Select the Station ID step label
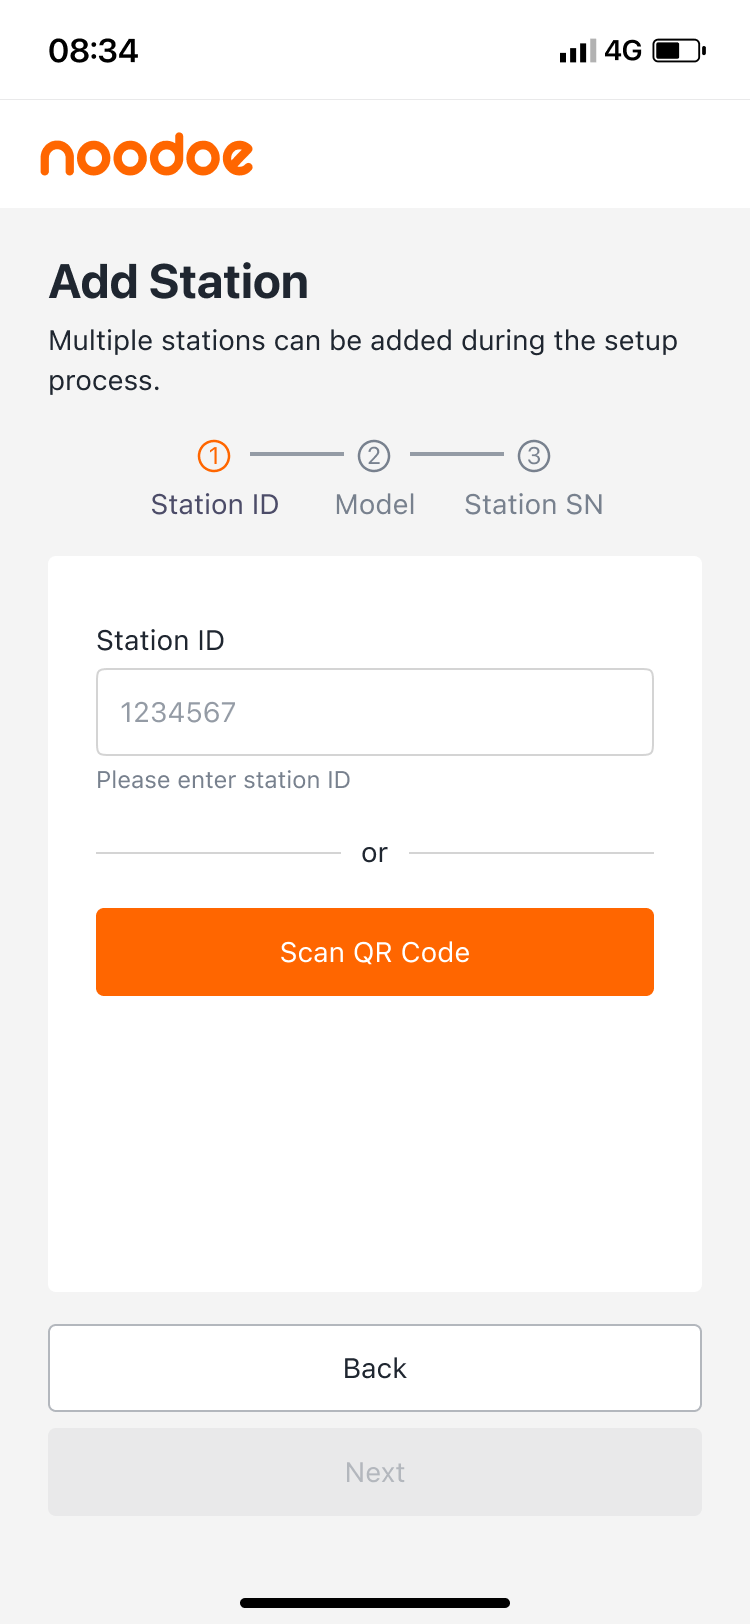Screen dimensions: 750x1624 click(x=215, y=504)
